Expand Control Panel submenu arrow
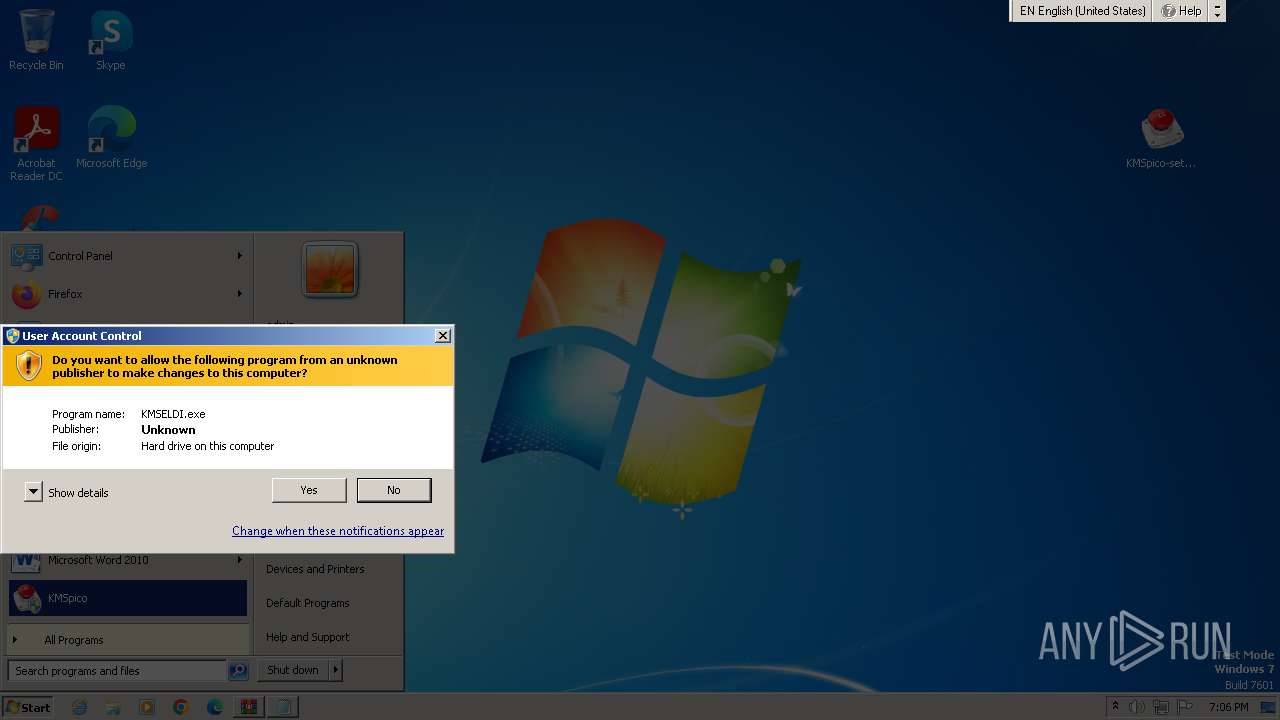The width and height of the screenshot is (1280, 720). pos(239,256)
